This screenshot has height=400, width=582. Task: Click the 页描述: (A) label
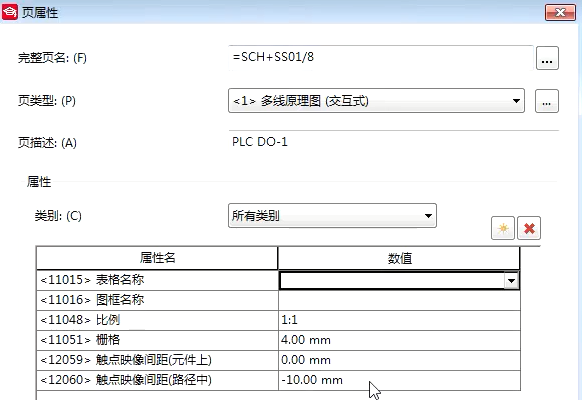click(47, 143)
